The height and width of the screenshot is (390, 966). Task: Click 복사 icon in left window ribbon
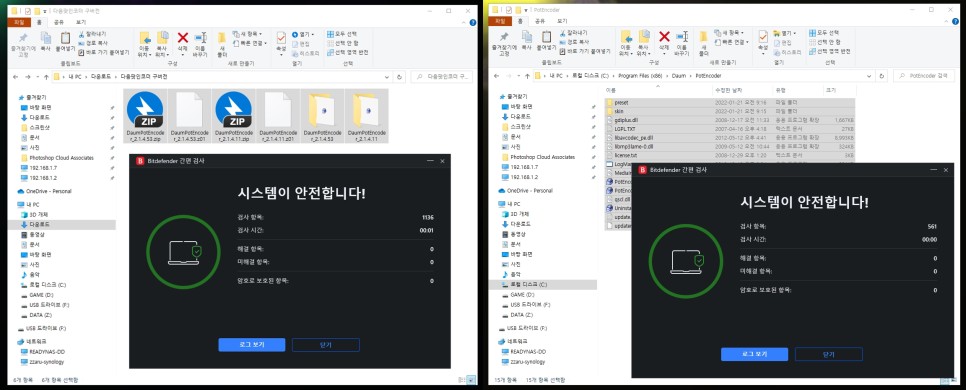click(46, 38)
